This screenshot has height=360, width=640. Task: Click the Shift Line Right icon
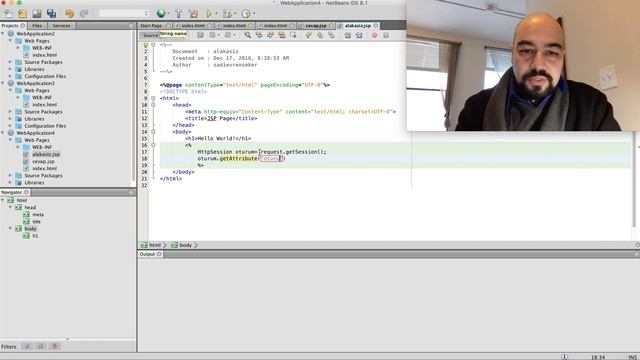tap(359, 36)
